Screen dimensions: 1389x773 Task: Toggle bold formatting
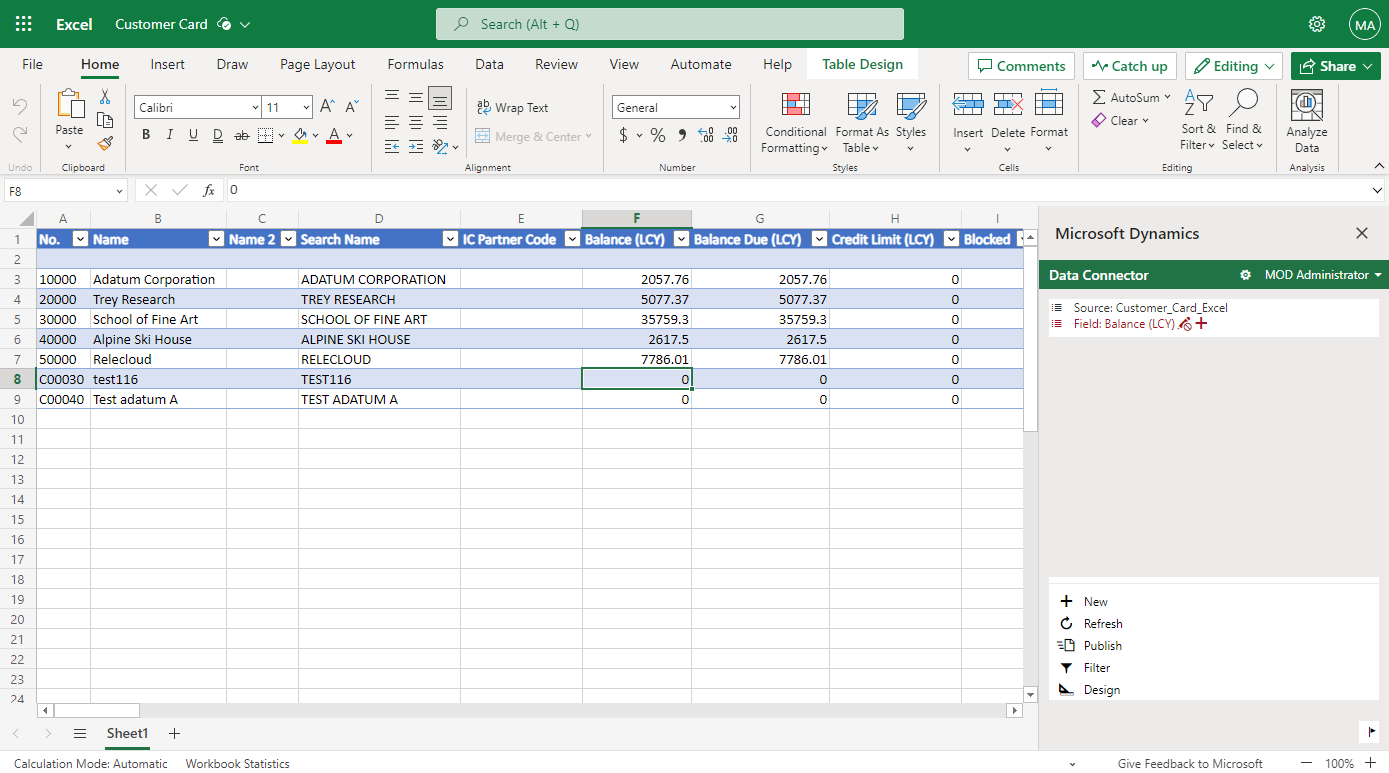point(145,133)
